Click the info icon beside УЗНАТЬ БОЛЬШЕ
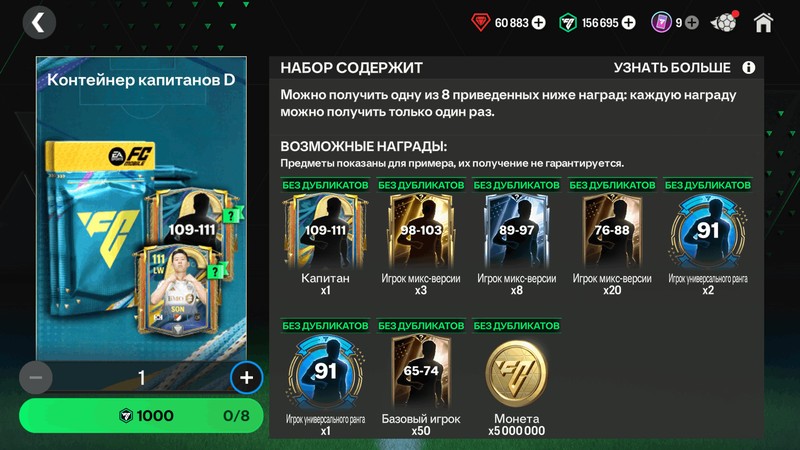 748,67
